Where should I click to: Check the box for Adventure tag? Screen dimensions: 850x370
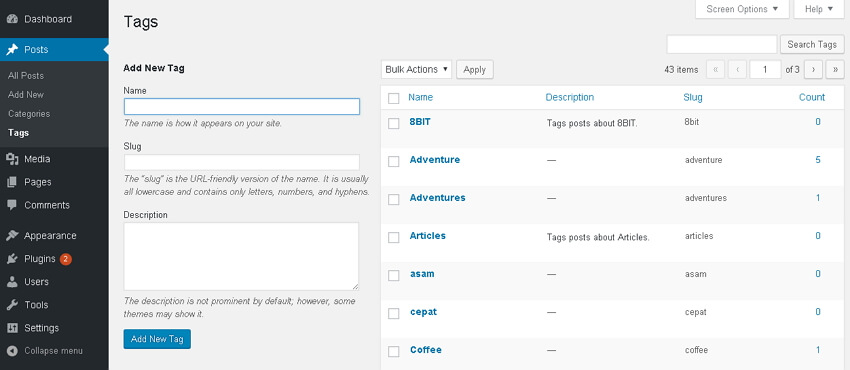394,161
